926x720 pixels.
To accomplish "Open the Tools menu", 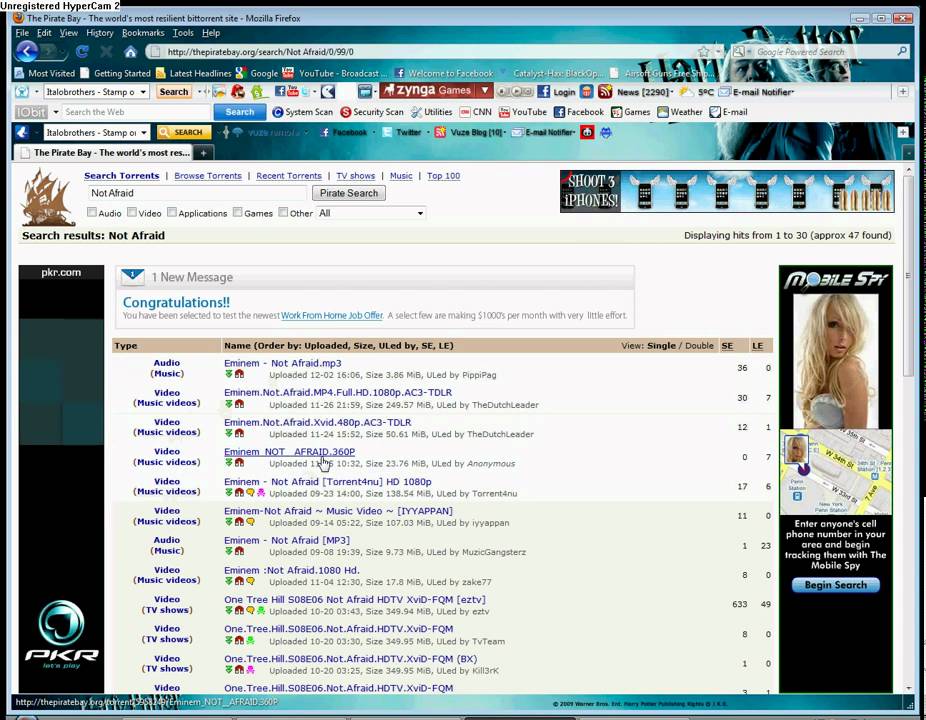I will pyautogui.click(x=183, y=33).
